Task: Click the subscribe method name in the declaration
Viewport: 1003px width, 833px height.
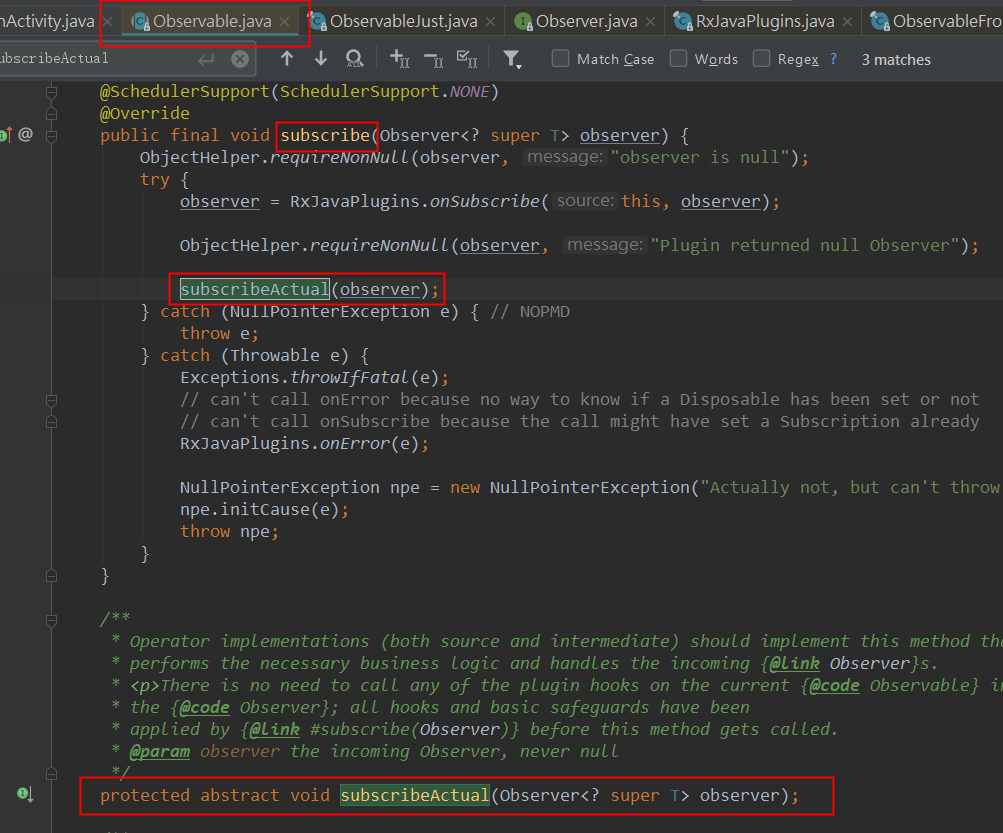Action: [x=325, y=136]
